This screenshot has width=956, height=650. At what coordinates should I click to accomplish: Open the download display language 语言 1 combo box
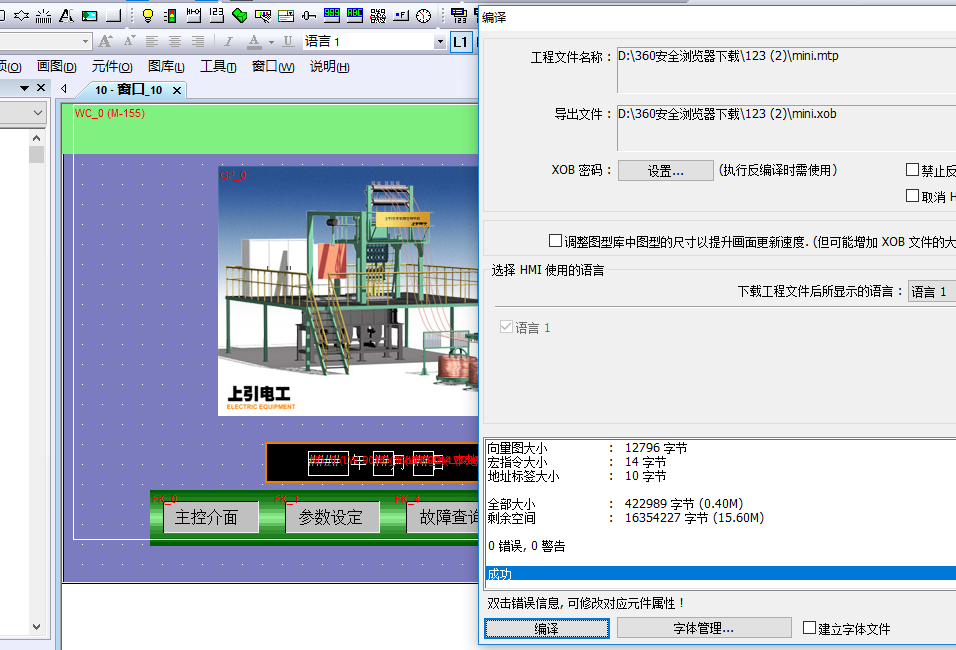pos(931,292)
